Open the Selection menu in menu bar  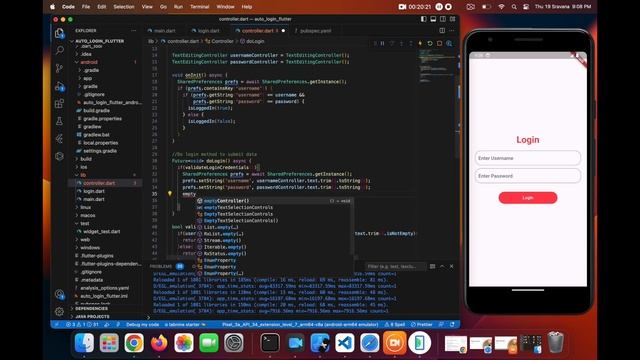124,7
